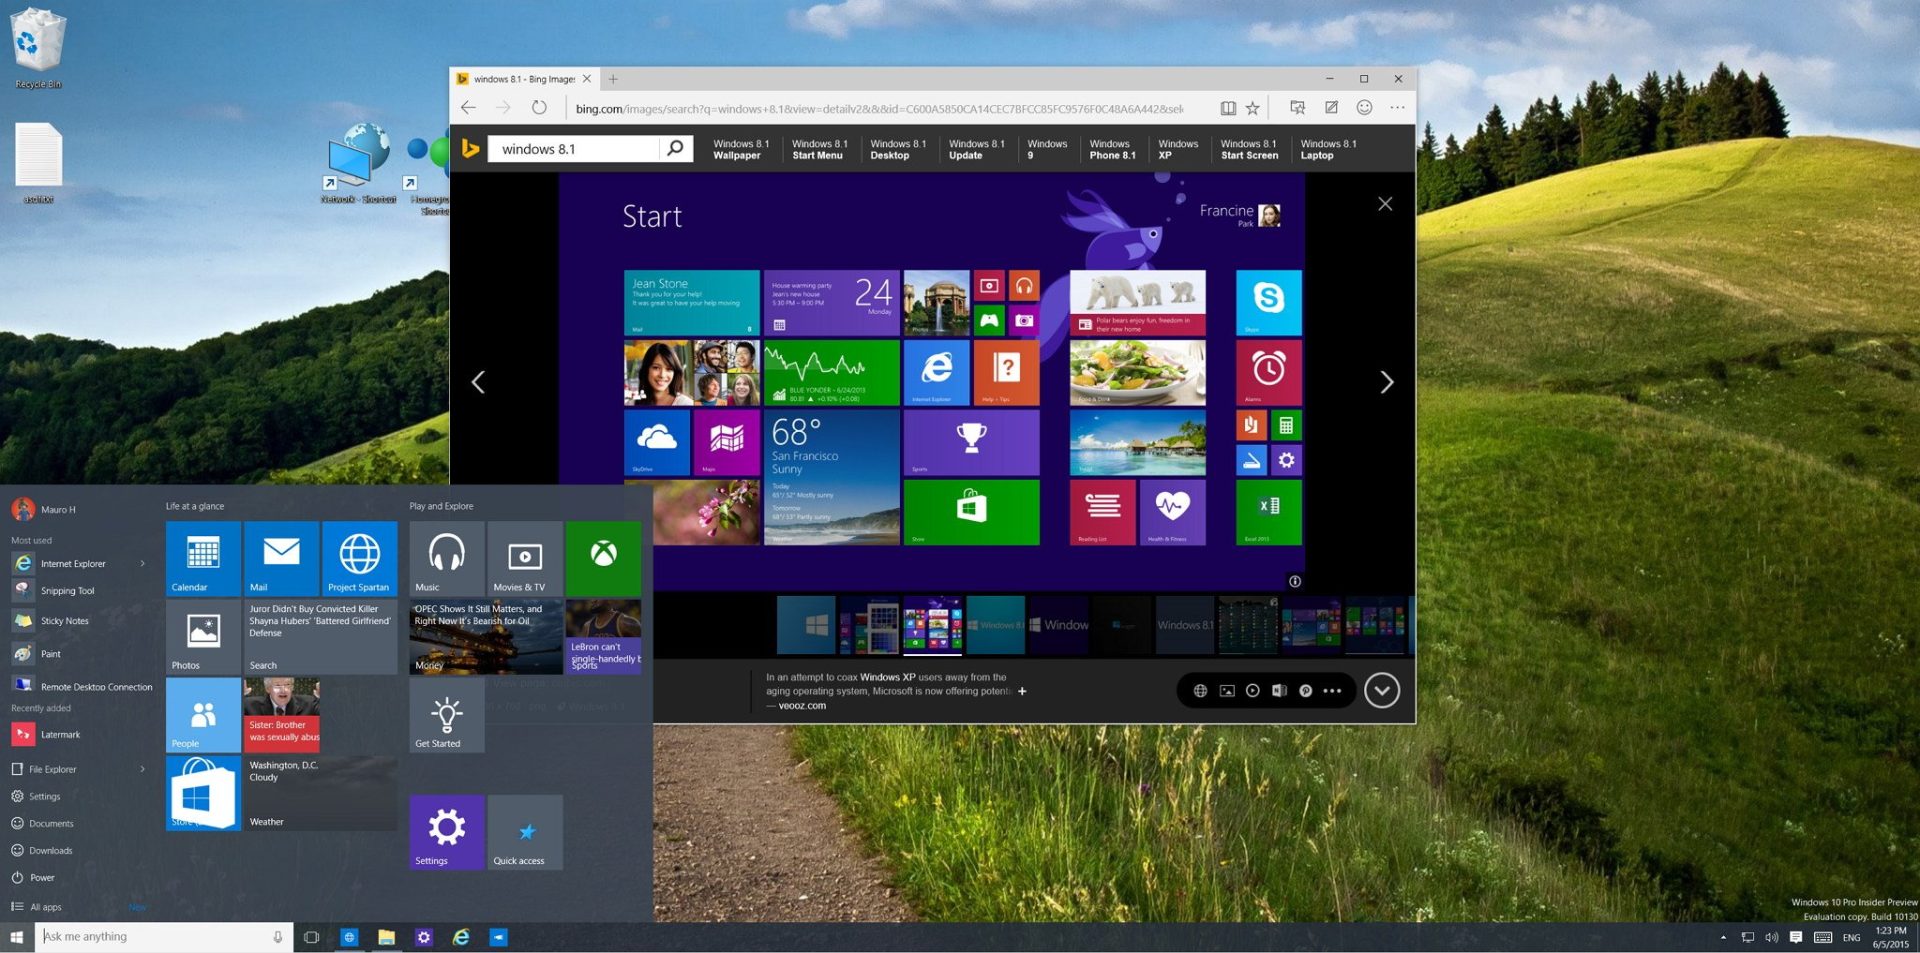This screenshot has width=1920, height=953.
Task: Open the veooz.com source link
Action: pos(802,705)
